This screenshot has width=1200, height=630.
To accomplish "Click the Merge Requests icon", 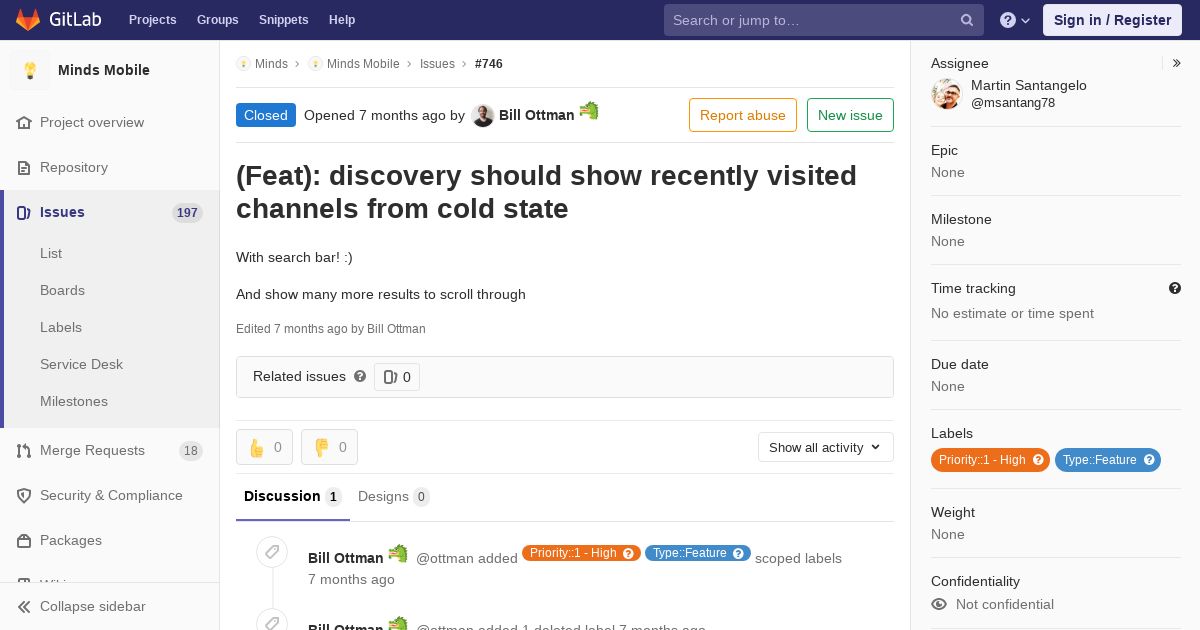I will (24, 450).
